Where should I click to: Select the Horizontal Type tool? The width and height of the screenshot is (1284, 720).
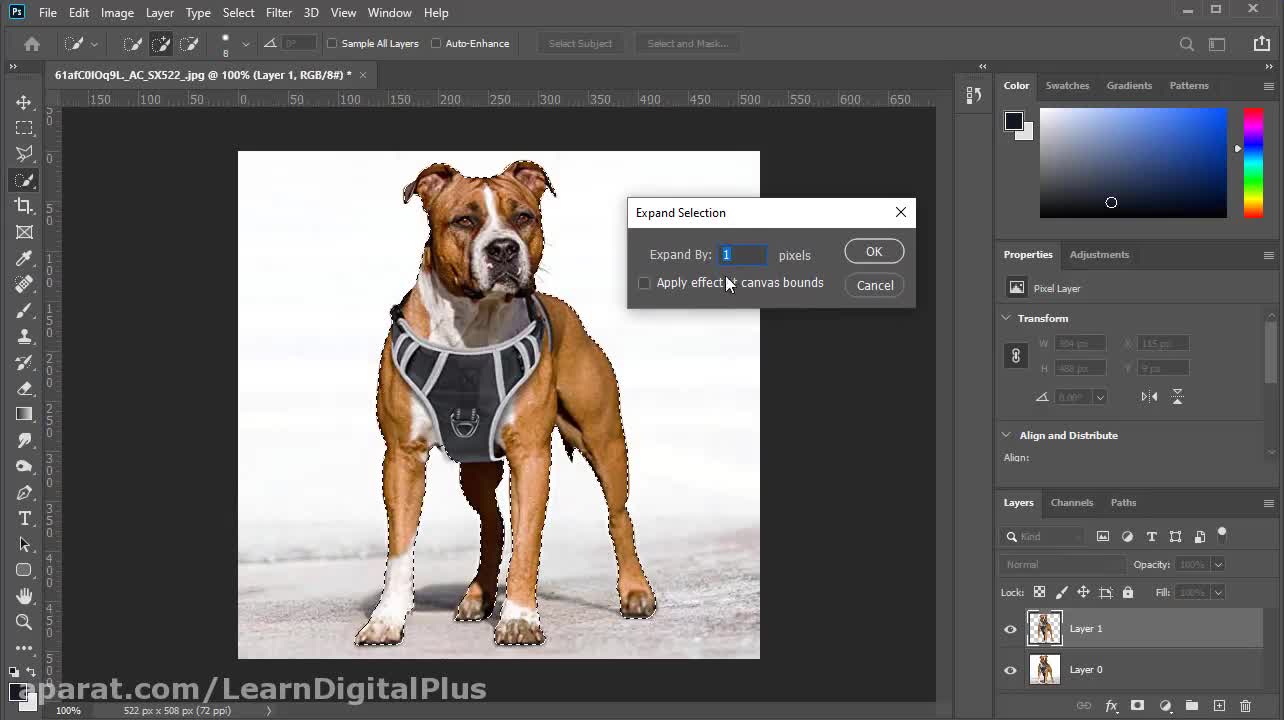tap(24, 518)
